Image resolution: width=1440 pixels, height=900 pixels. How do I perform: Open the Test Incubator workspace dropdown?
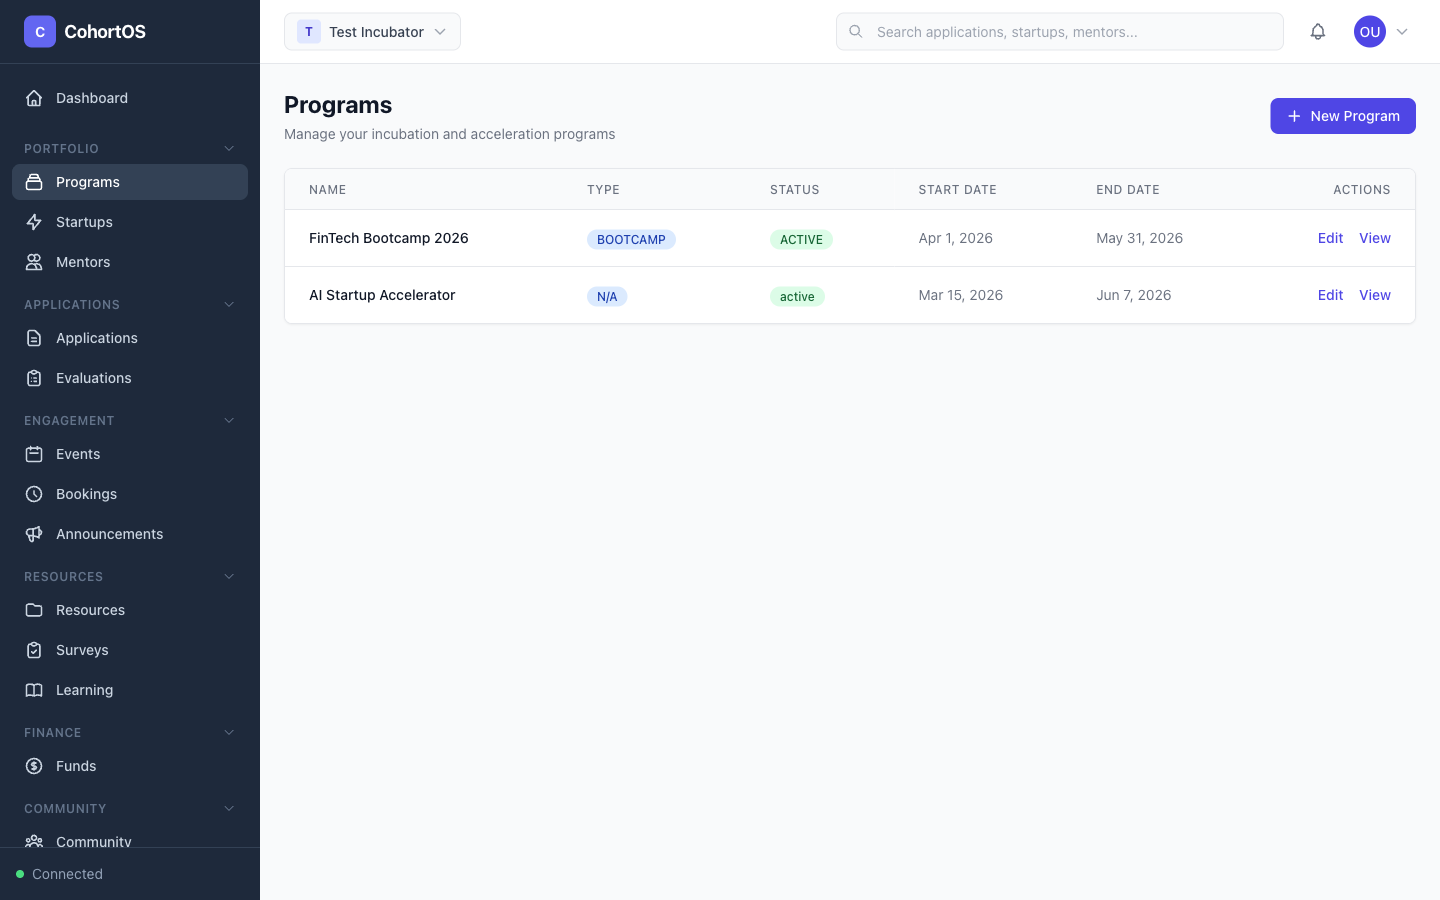372,31
